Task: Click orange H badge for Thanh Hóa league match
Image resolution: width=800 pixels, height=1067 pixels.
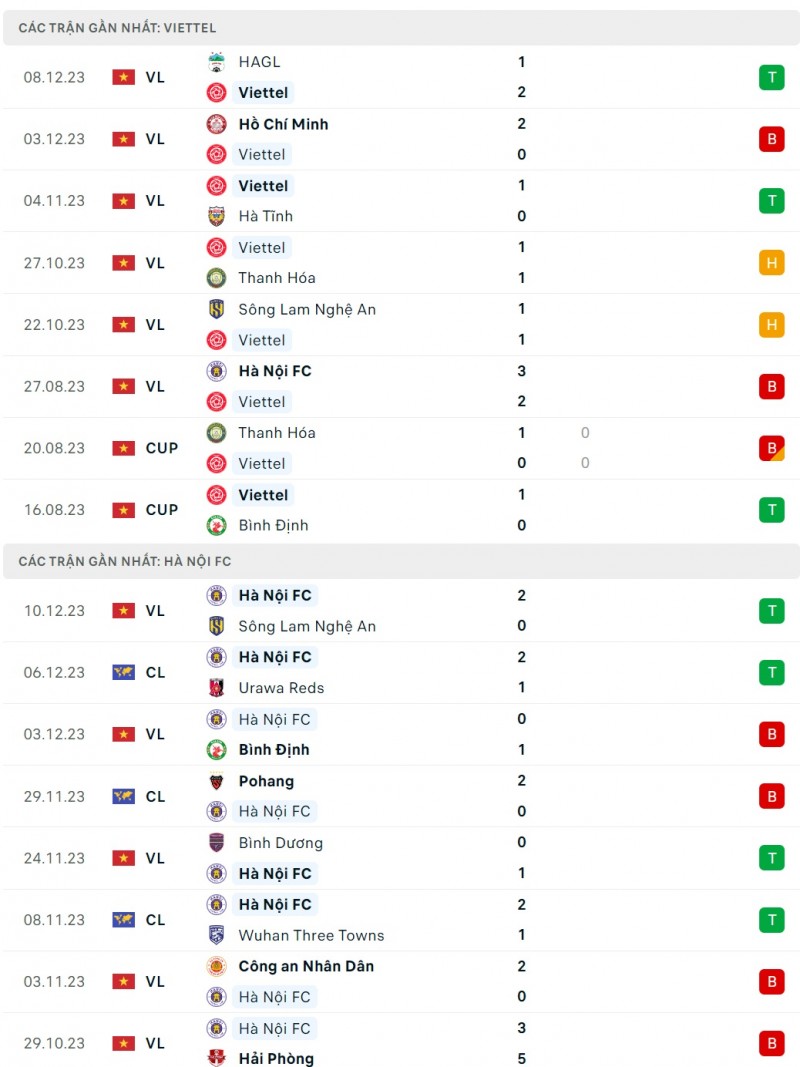Action: point(771,263)
